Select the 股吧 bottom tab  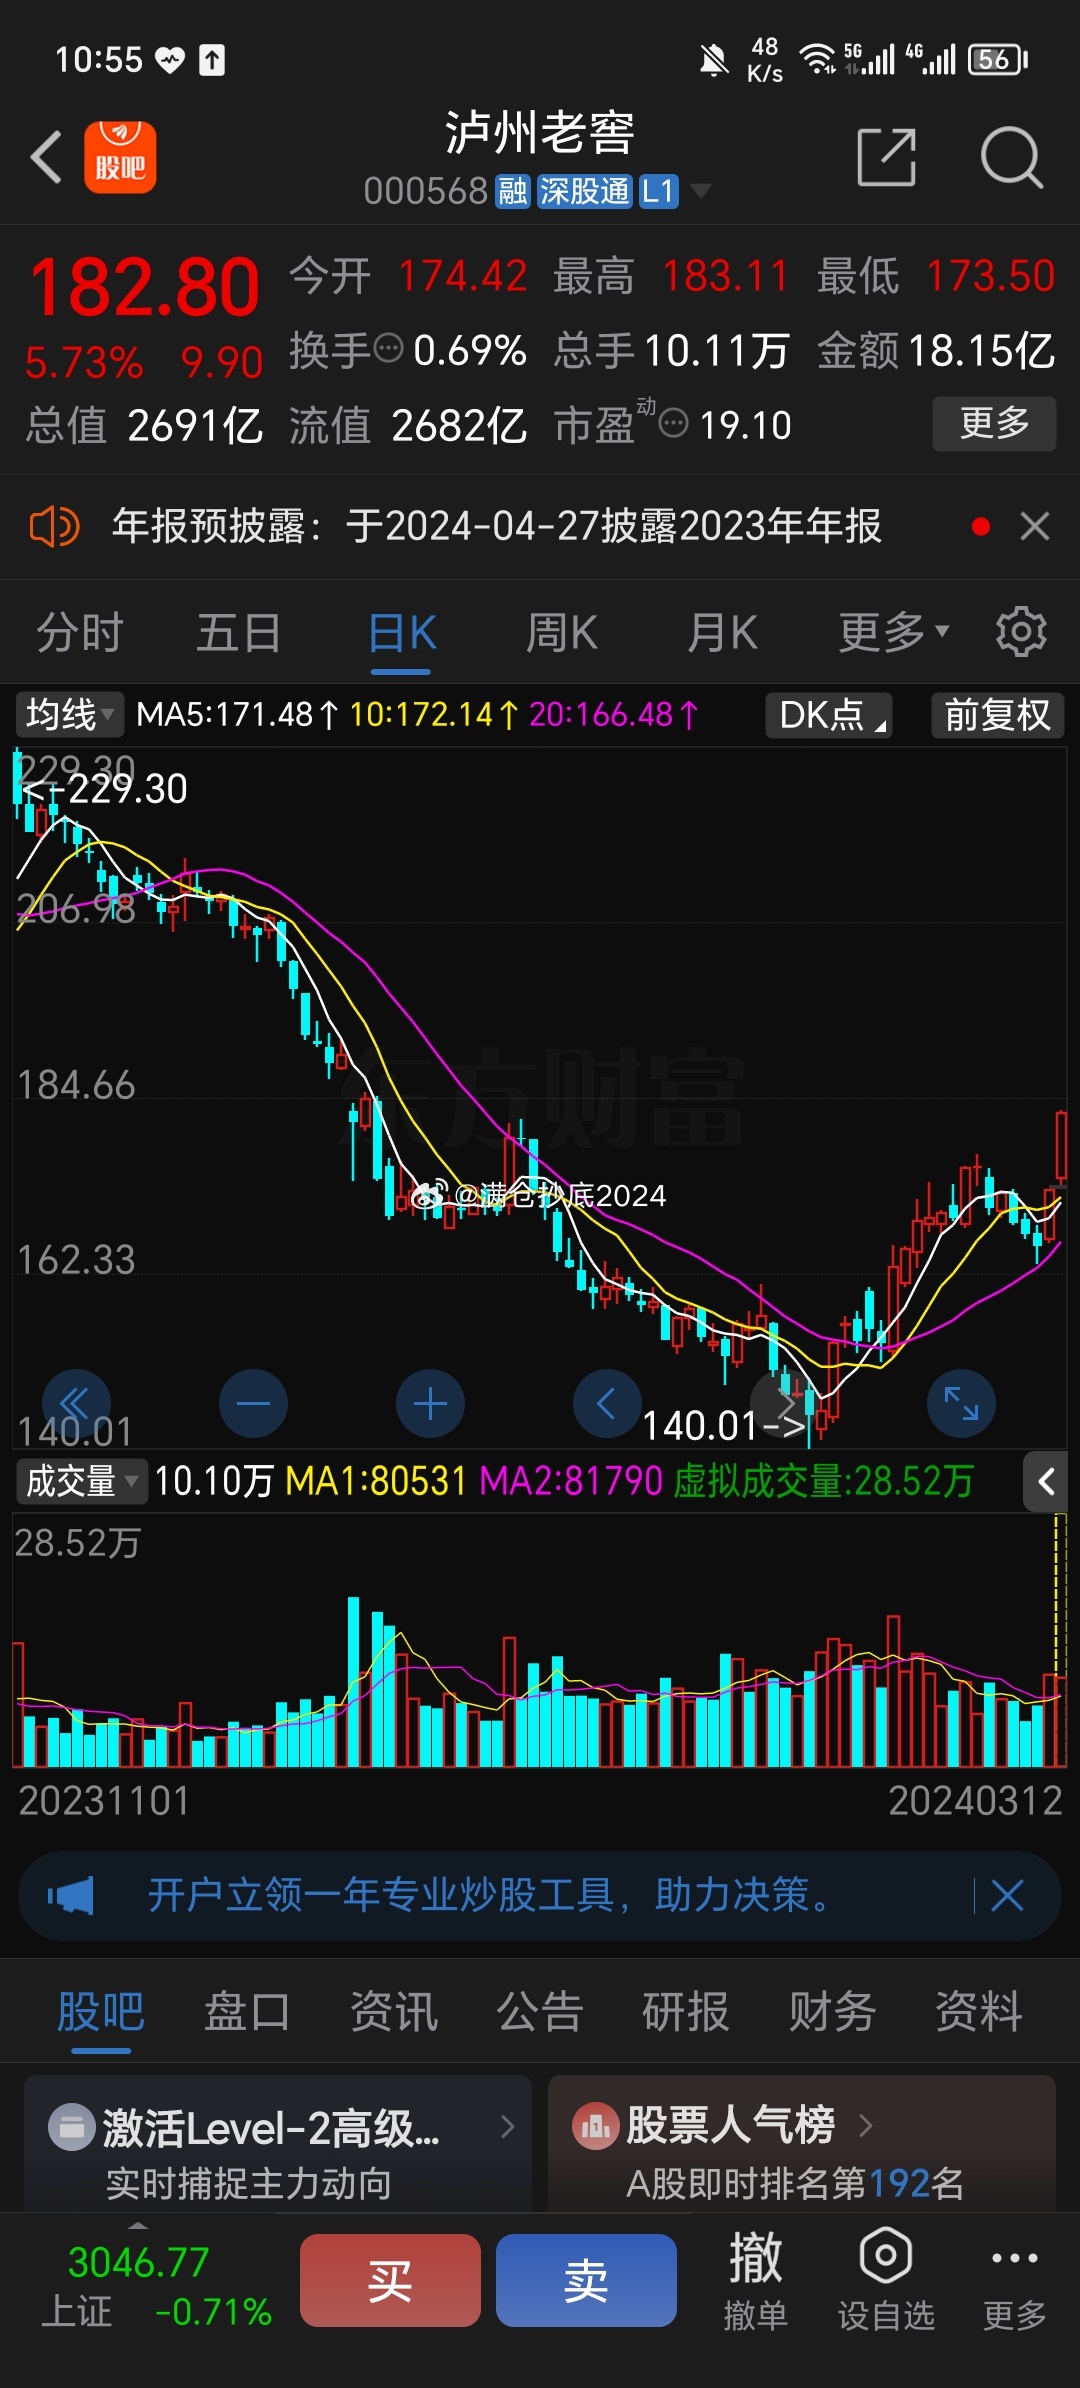101,2012
